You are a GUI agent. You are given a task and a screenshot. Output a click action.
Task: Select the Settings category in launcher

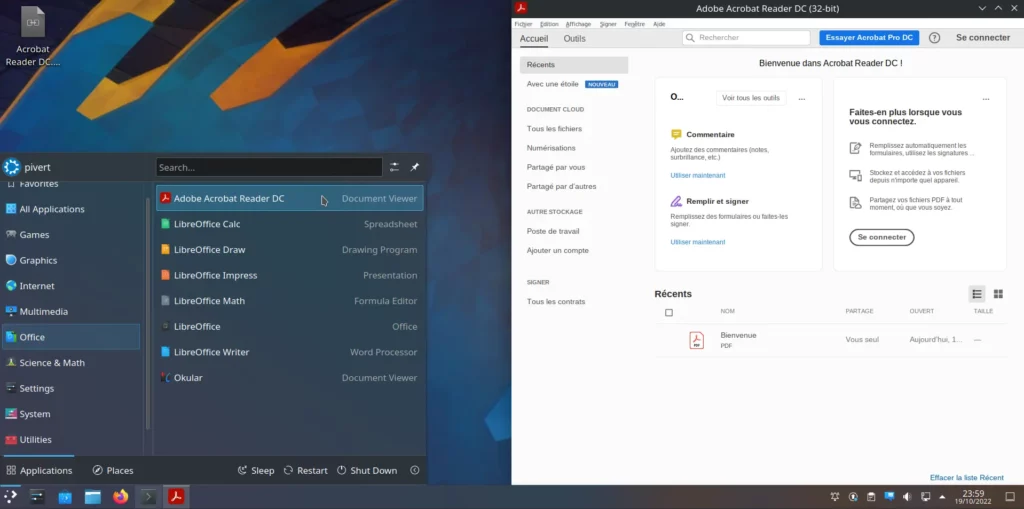71,388
